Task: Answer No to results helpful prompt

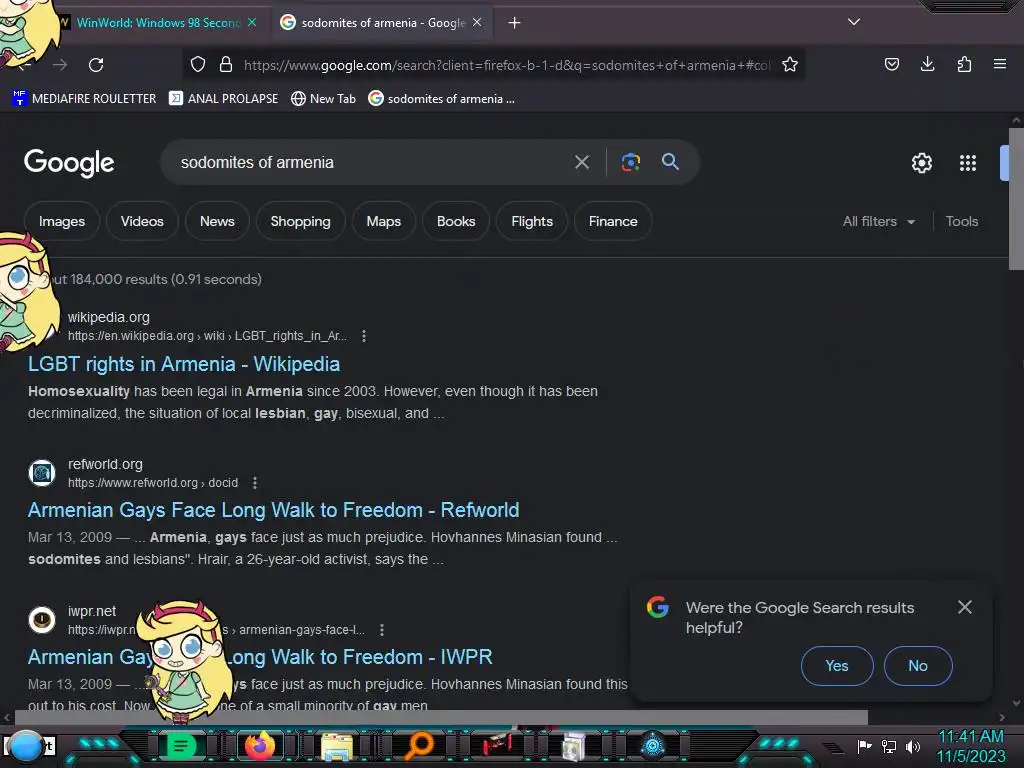Action: pos(918,665)
